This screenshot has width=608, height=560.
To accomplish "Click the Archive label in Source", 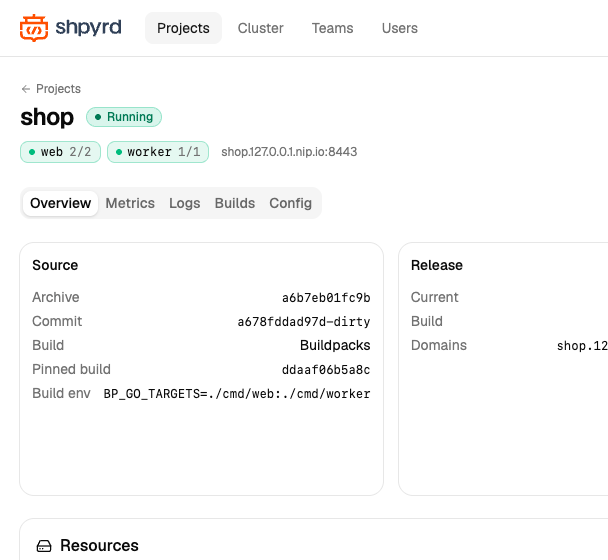I will [55, 297].
